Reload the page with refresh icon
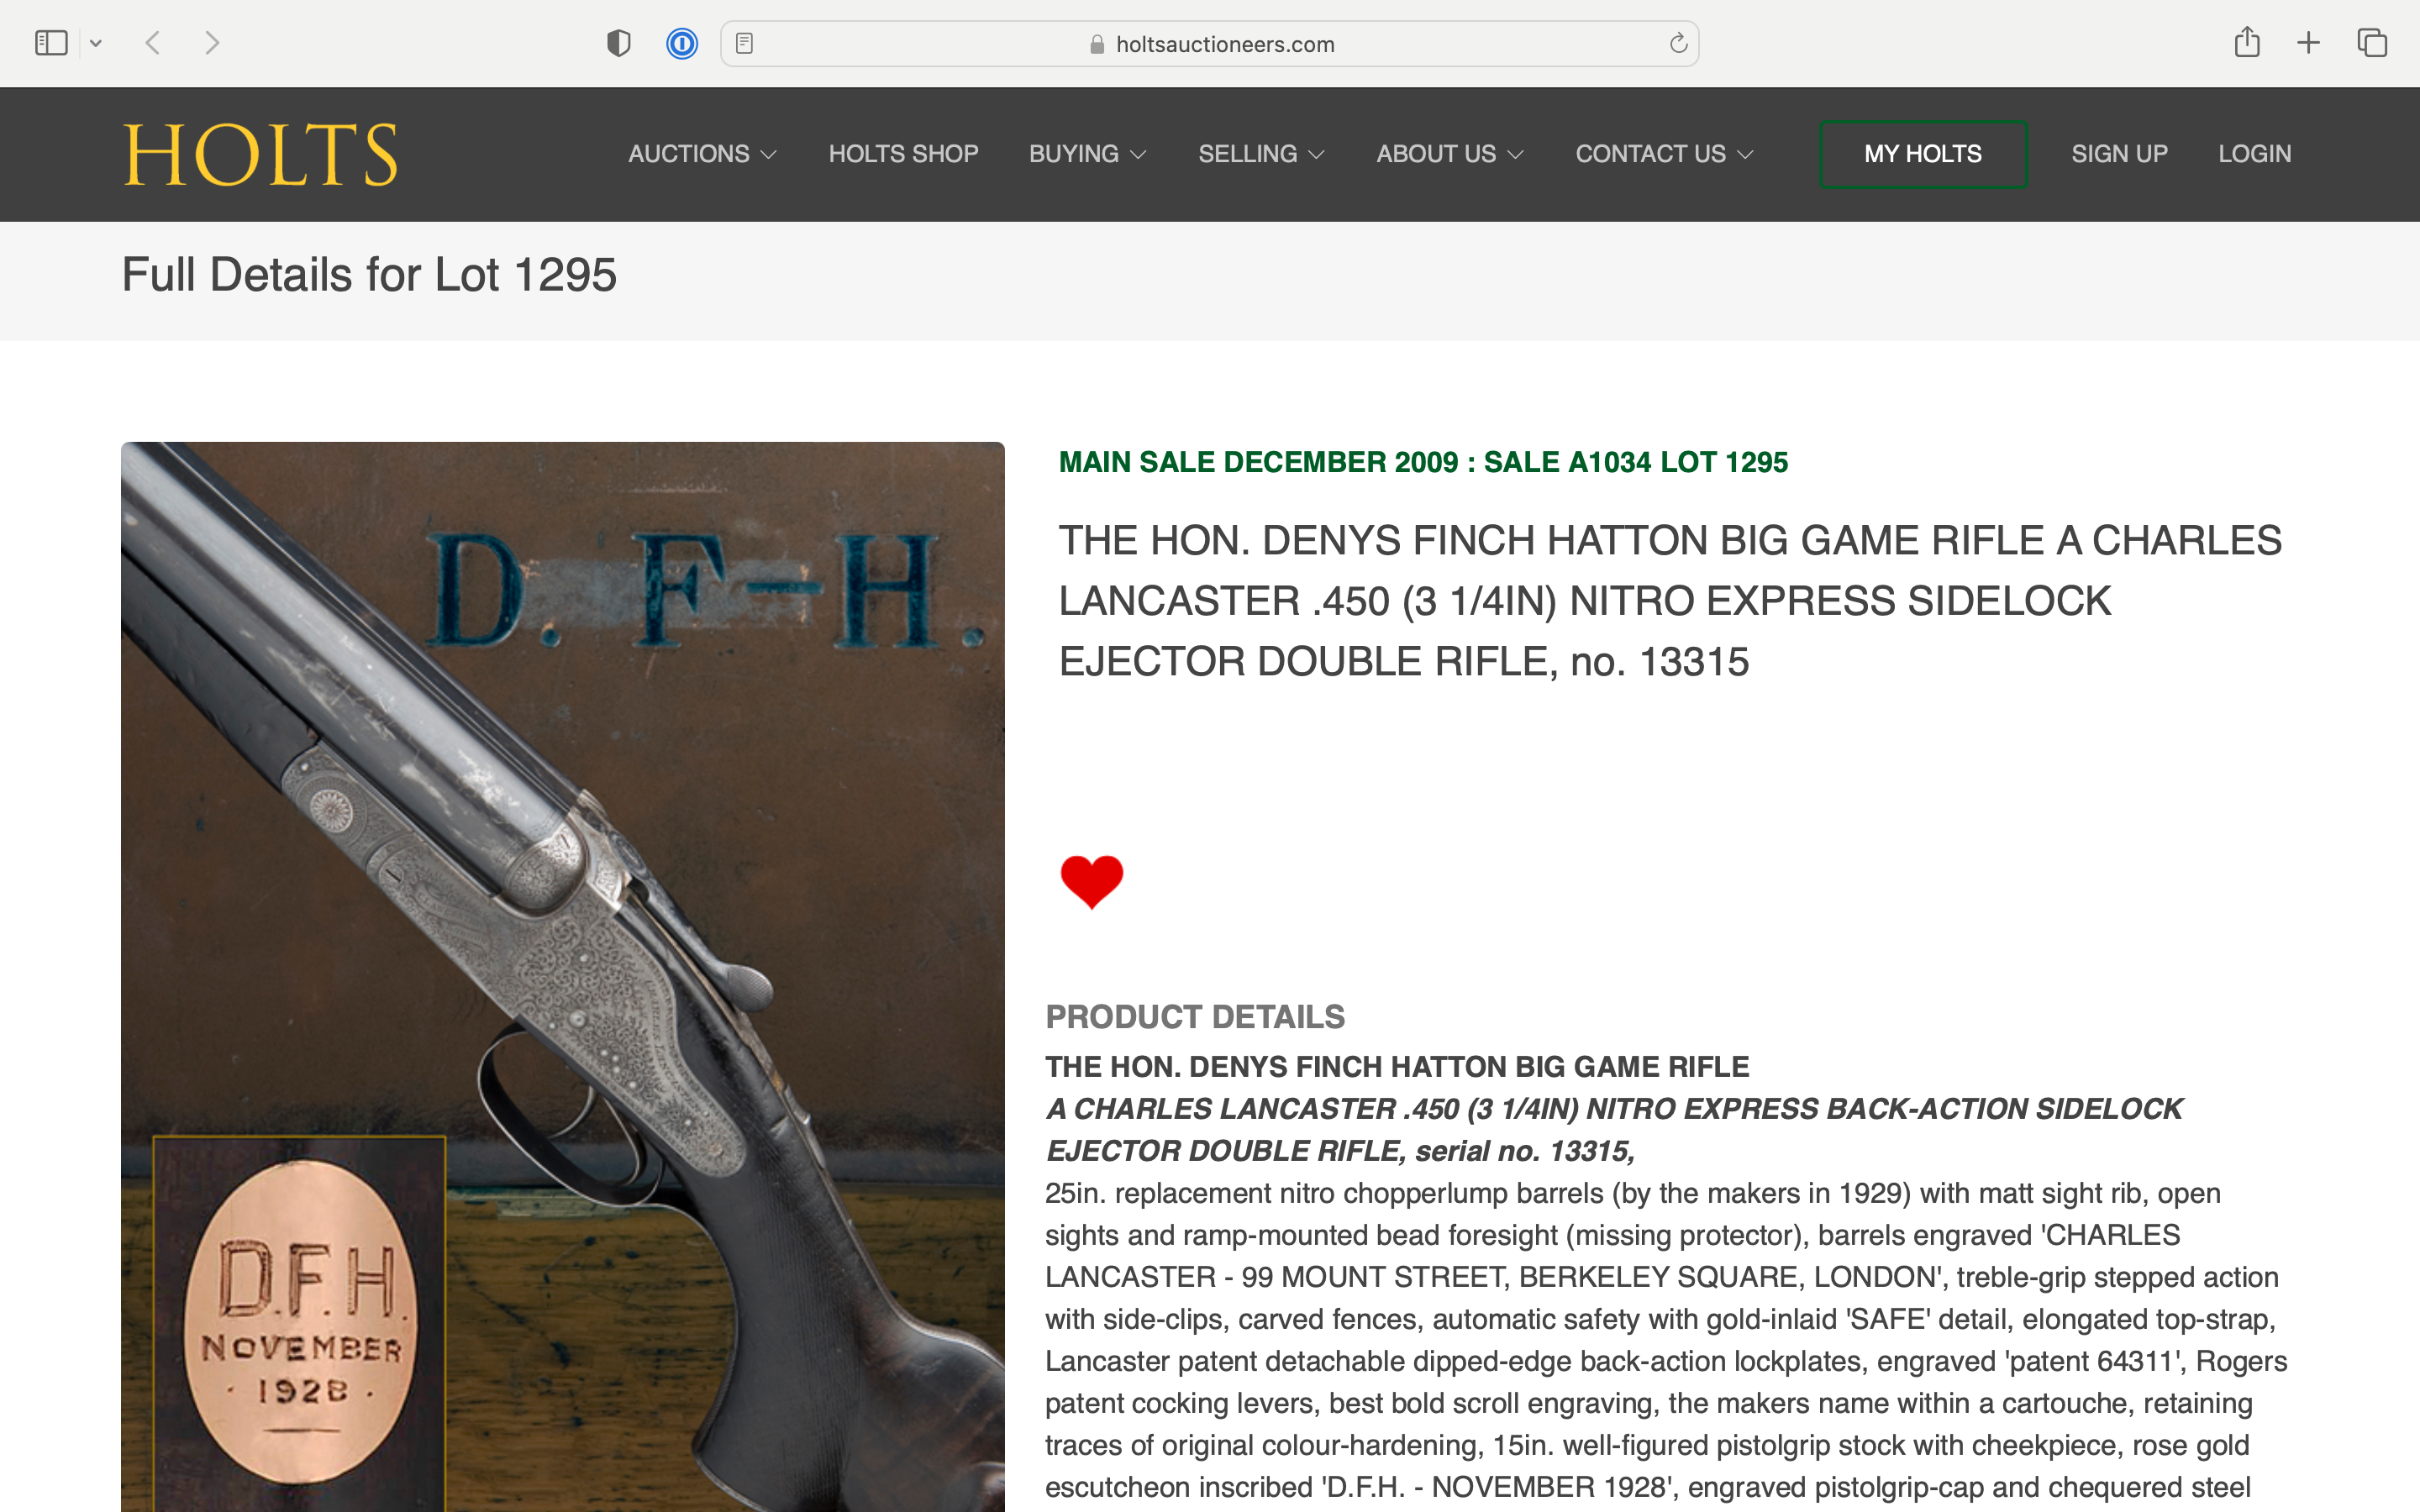This screenshot has width=2420, height=1512. tap(1678, 43)
